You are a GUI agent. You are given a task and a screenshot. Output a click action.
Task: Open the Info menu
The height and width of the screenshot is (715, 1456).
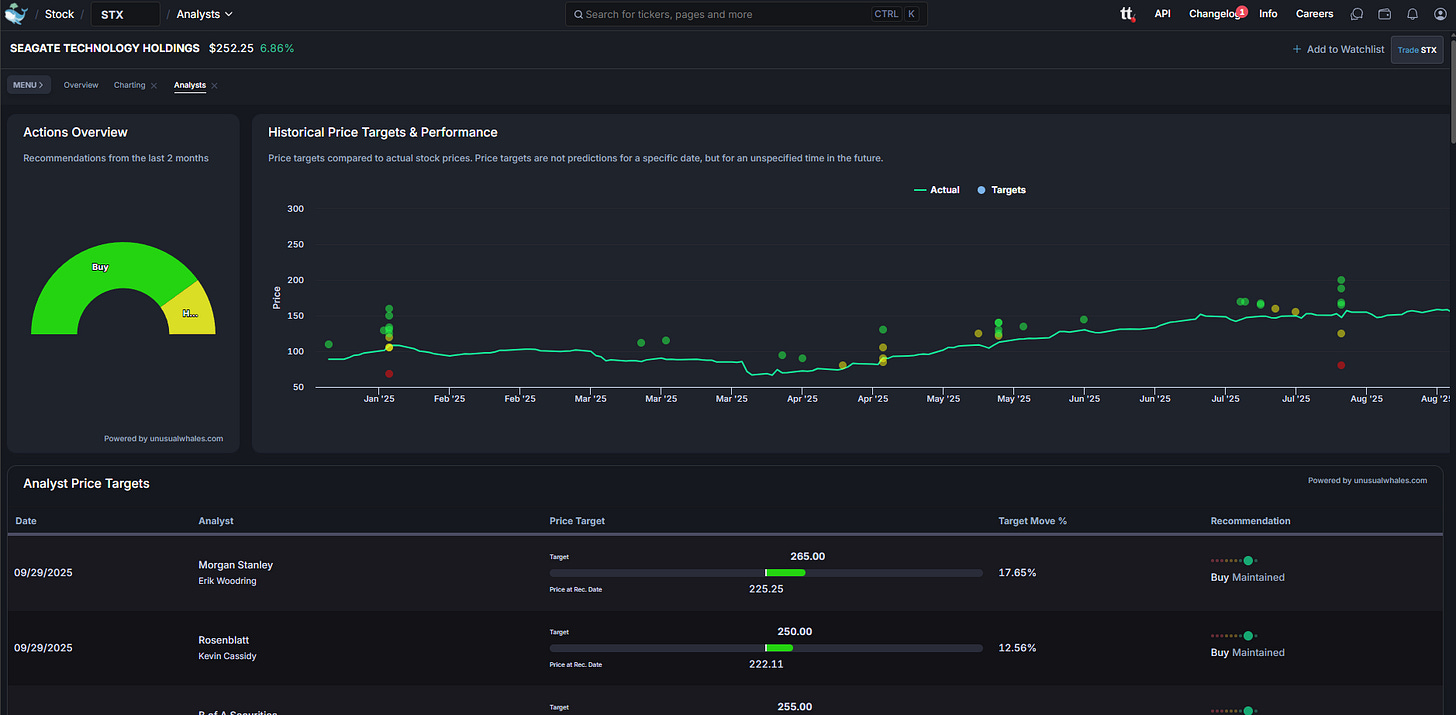pos(1268,14)
